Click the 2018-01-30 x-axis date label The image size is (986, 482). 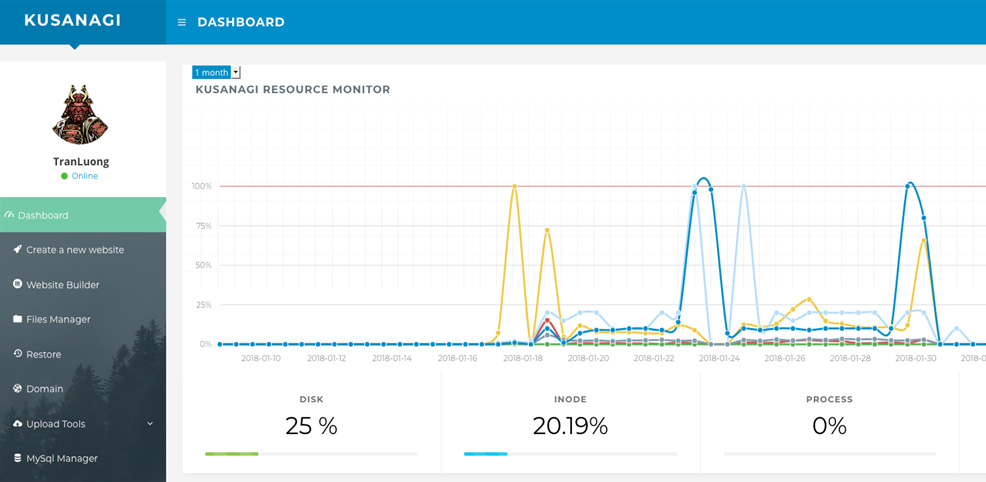point(915,358)
